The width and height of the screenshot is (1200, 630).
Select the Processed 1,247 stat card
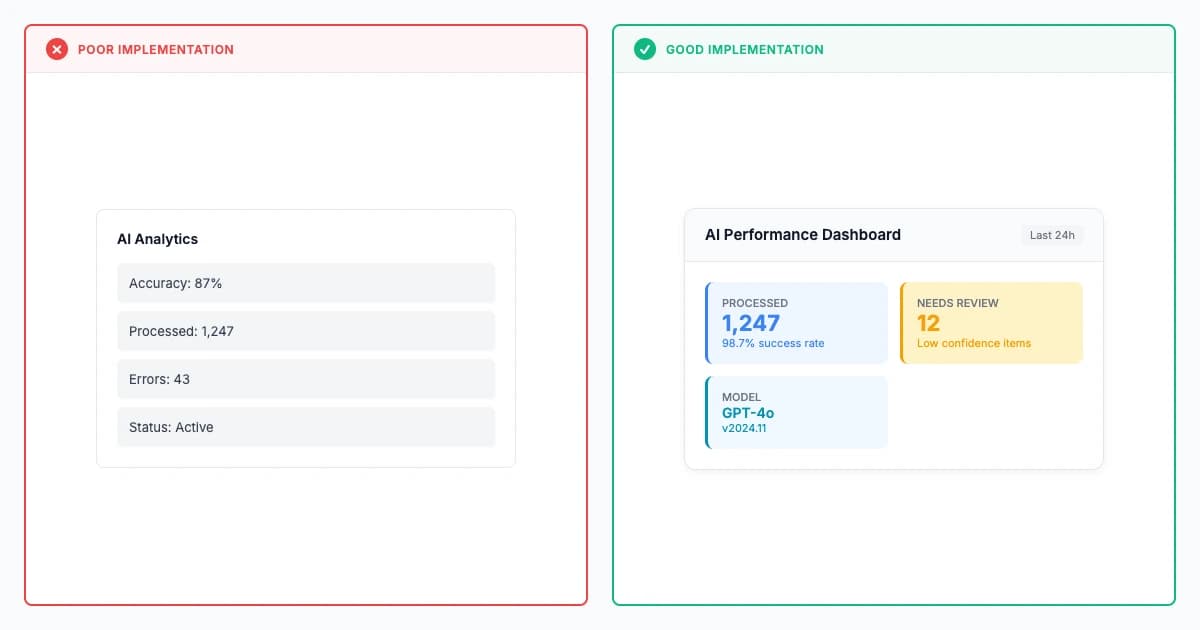[x=796, y=323]
